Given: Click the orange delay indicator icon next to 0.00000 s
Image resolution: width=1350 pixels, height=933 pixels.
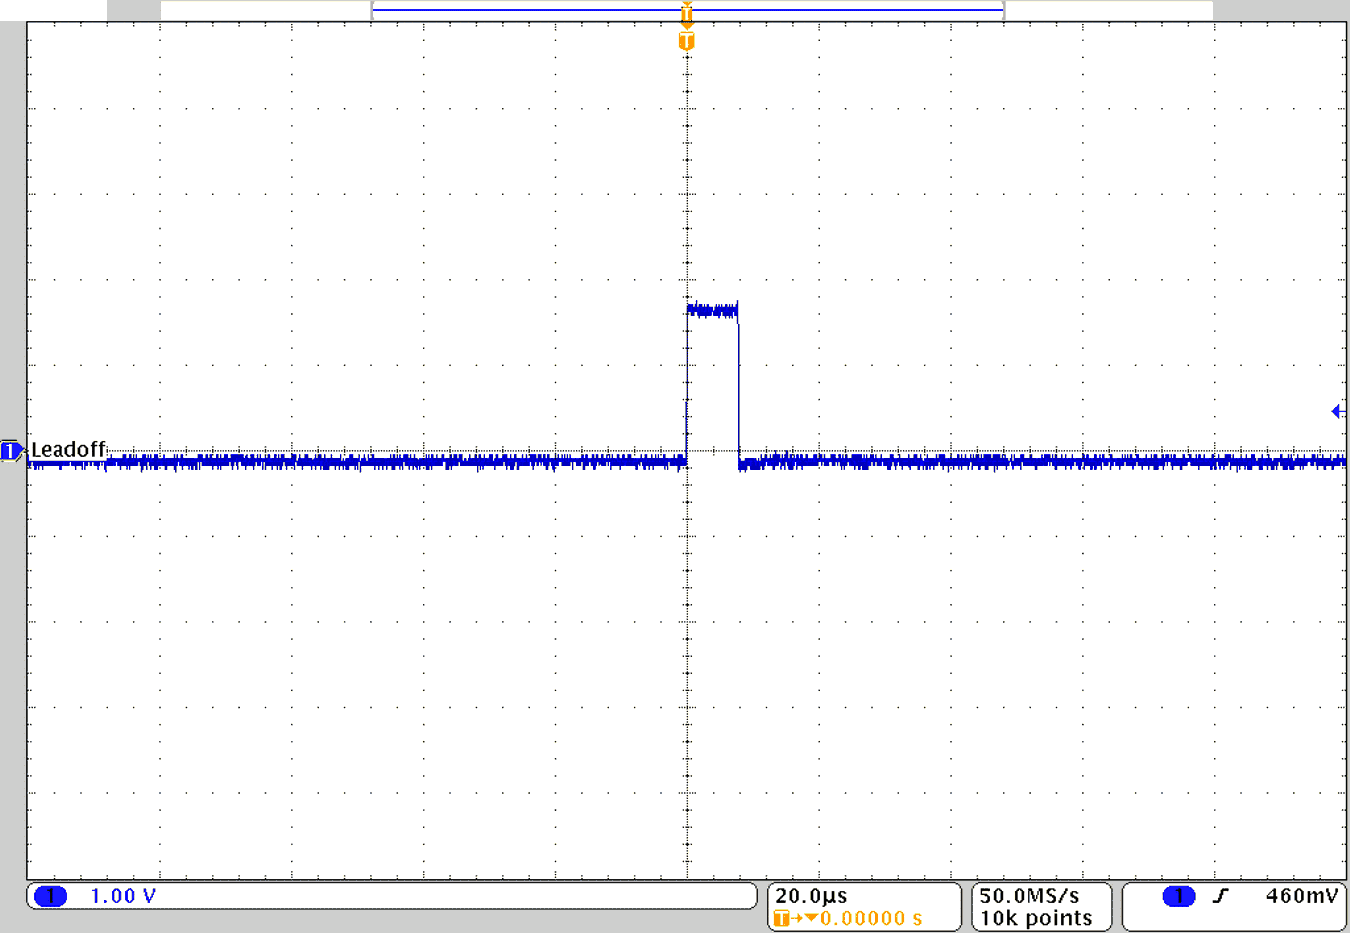Looking at the screenshot, I should tap(781, 917).
